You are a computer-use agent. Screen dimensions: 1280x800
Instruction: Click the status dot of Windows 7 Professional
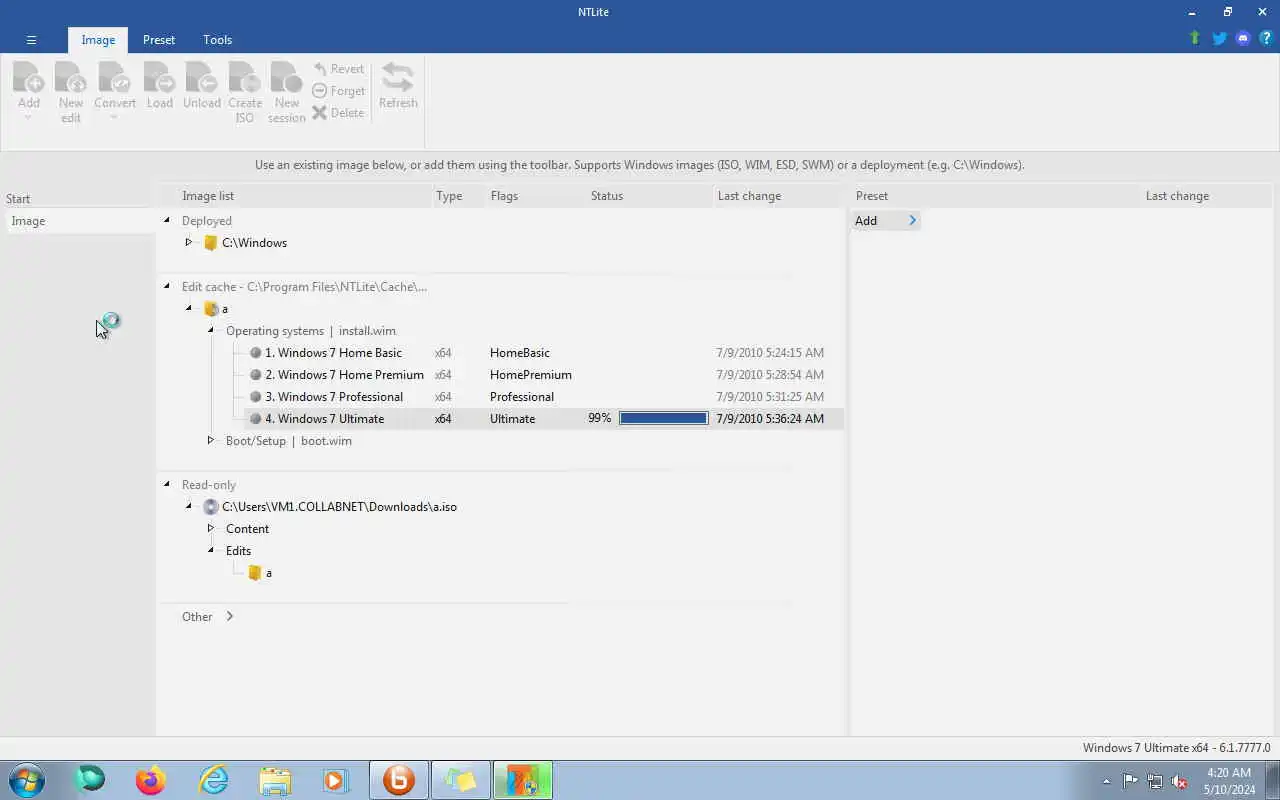256,397
